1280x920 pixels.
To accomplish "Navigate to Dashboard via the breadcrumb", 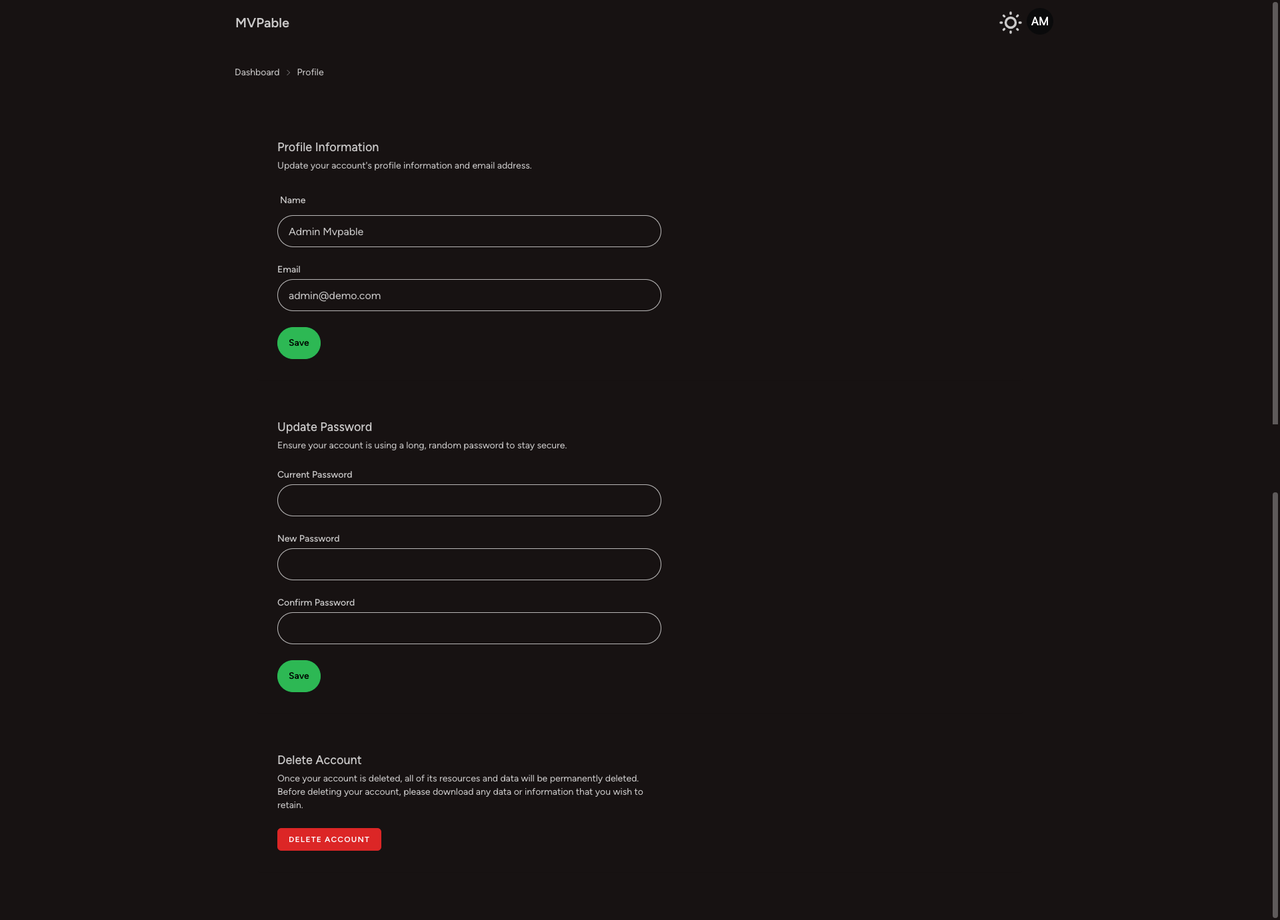I will click(257, 71).
